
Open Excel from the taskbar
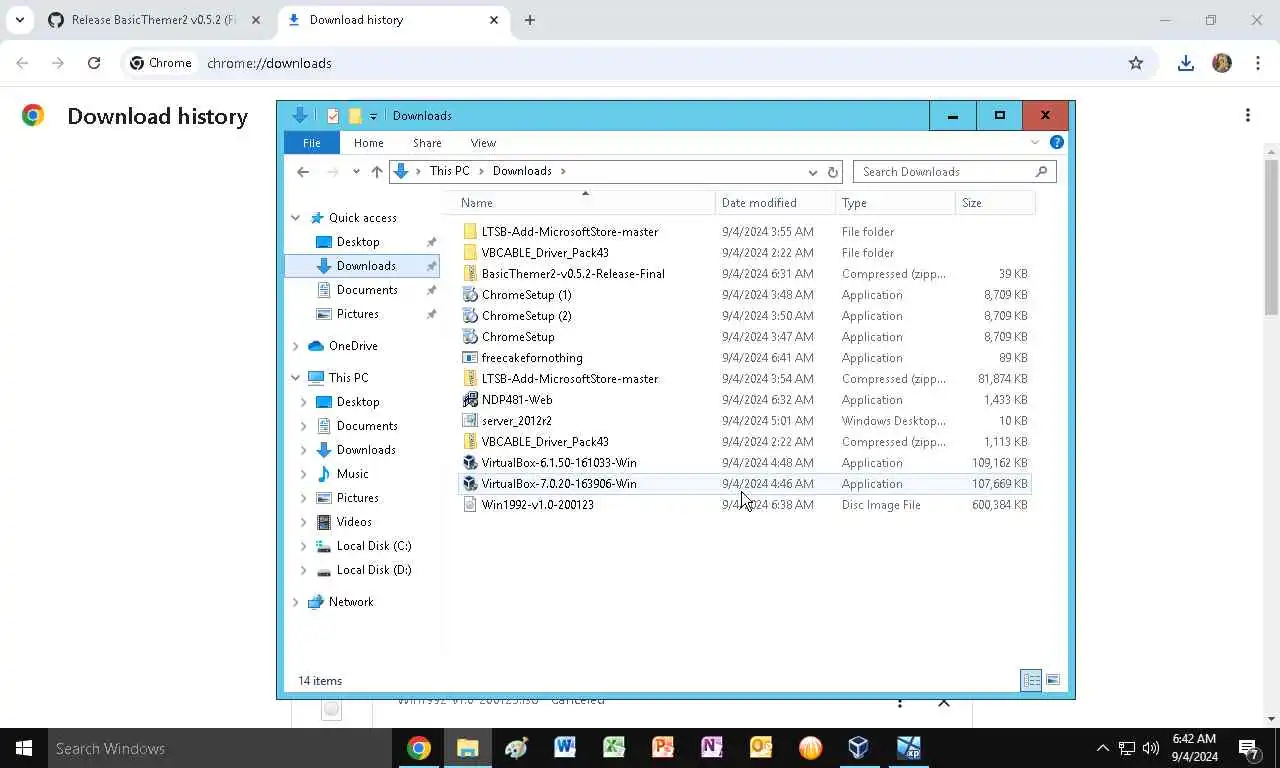[x=614, y=748]
